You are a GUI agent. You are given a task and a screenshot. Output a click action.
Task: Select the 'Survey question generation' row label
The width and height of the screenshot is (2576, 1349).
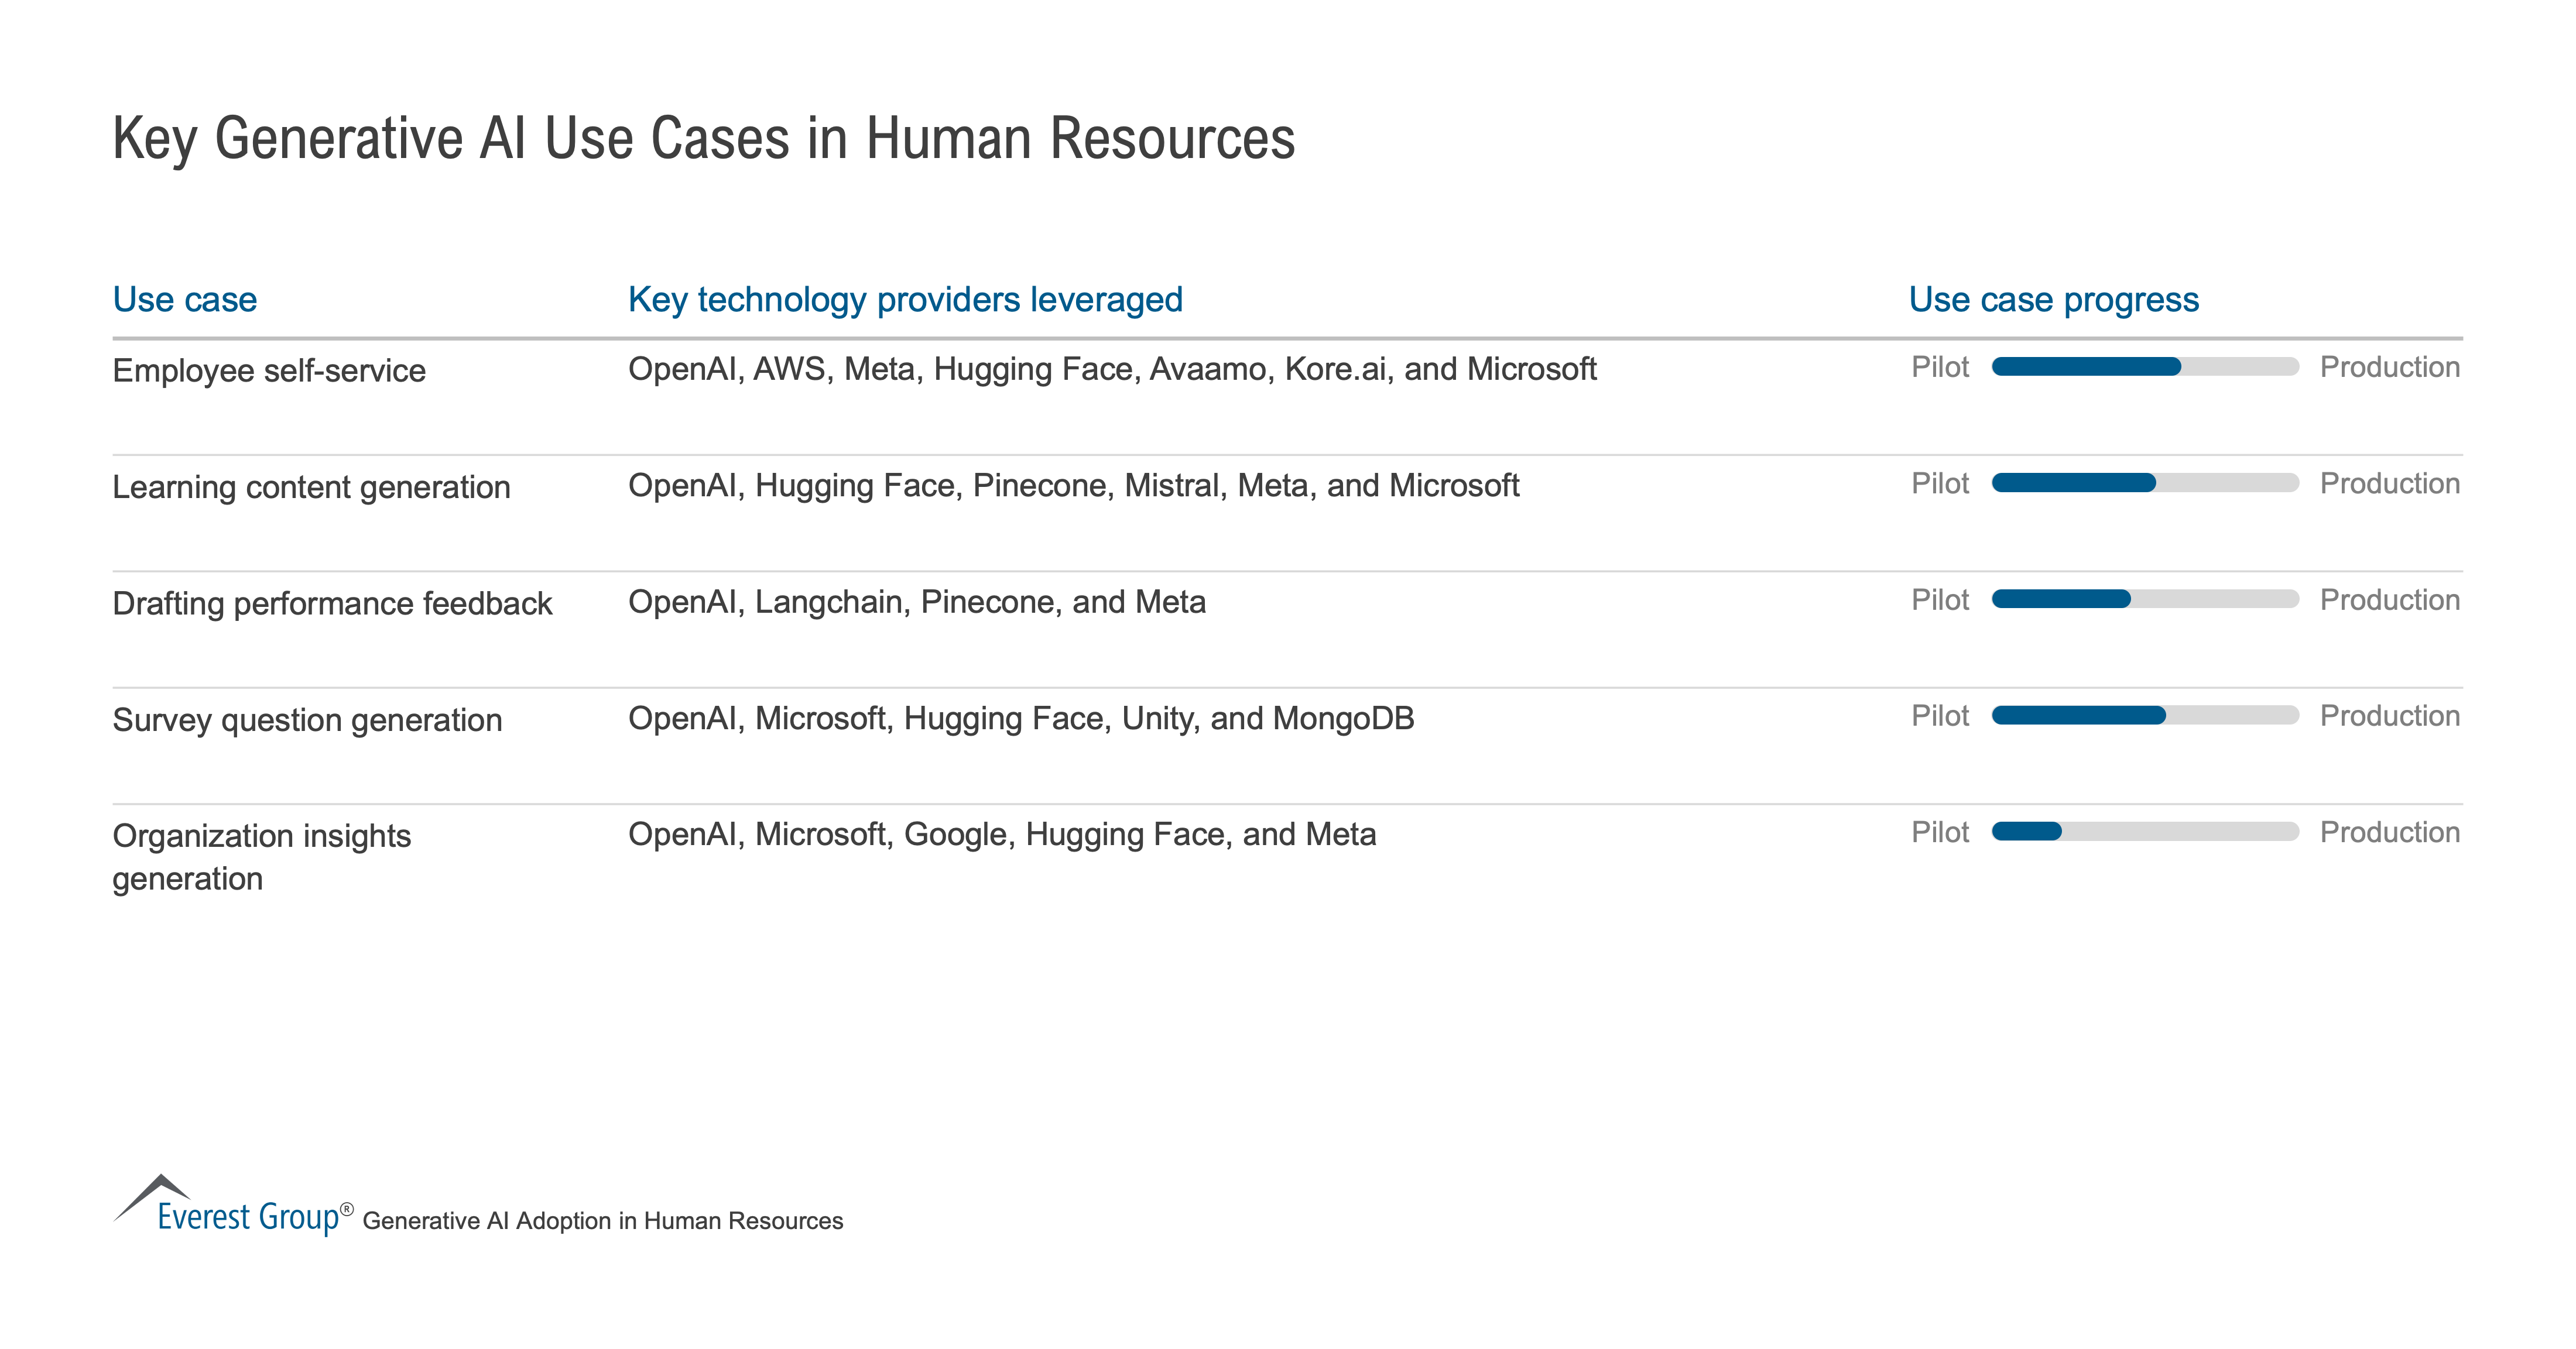[x=307, y=720]
